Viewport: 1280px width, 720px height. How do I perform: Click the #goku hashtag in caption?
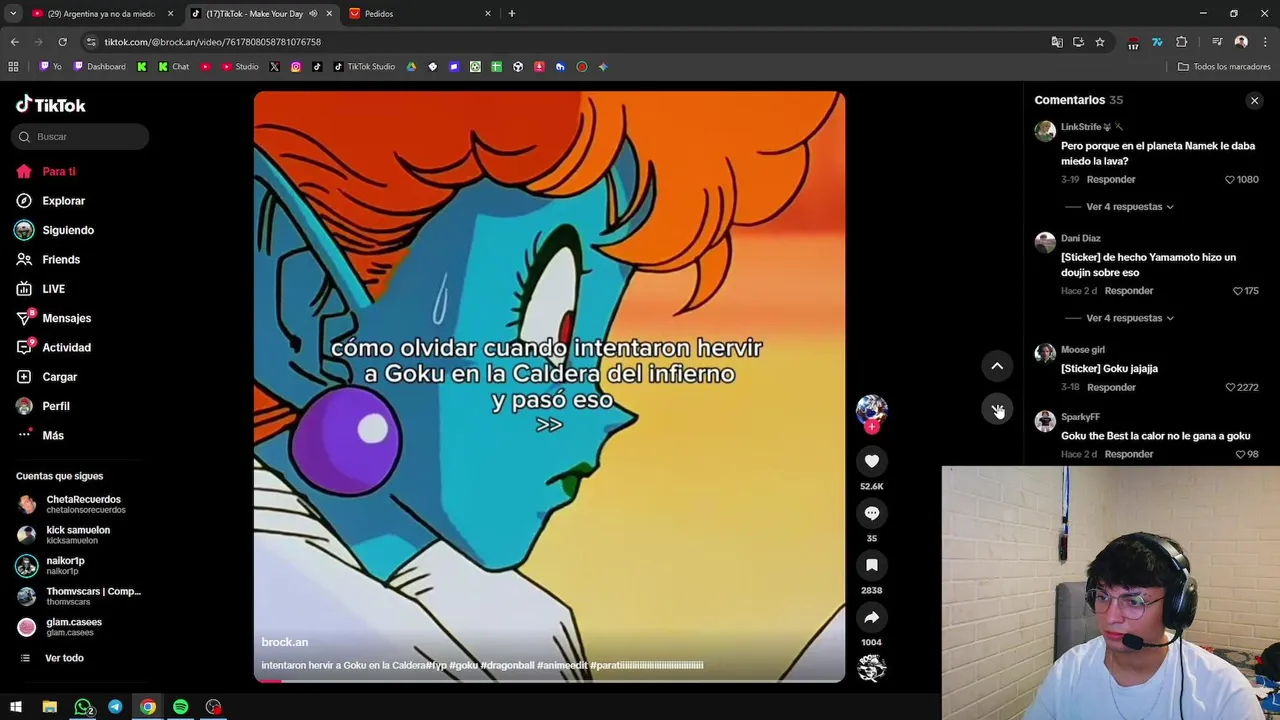tap(463, 665)
